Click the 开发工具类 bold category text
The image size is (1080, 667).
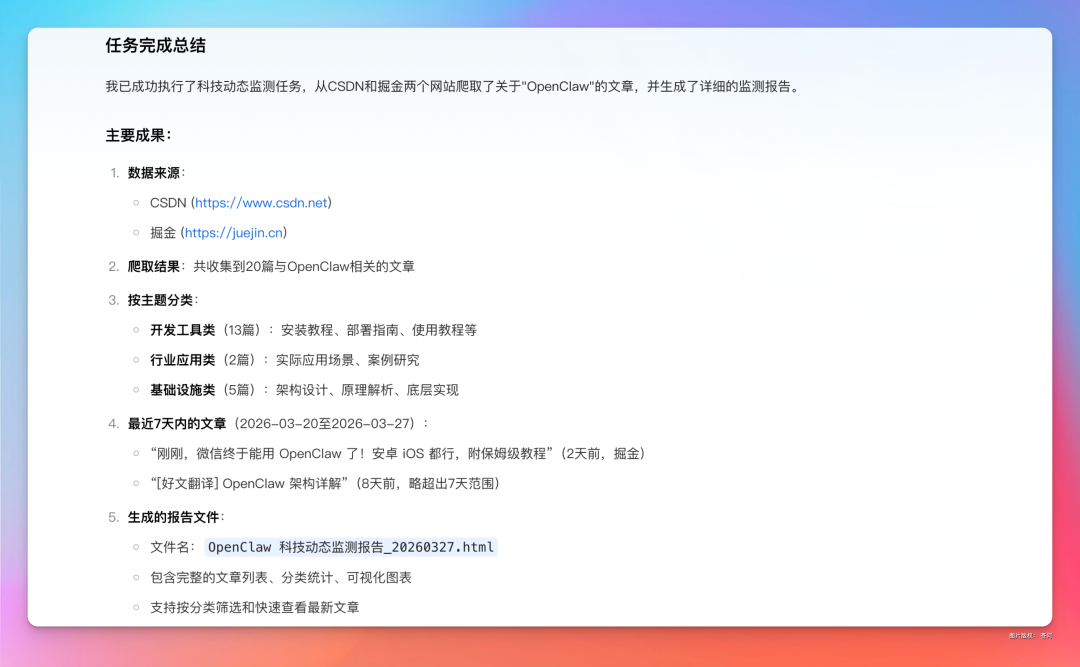pyautogui.click(x=182, y=330)
